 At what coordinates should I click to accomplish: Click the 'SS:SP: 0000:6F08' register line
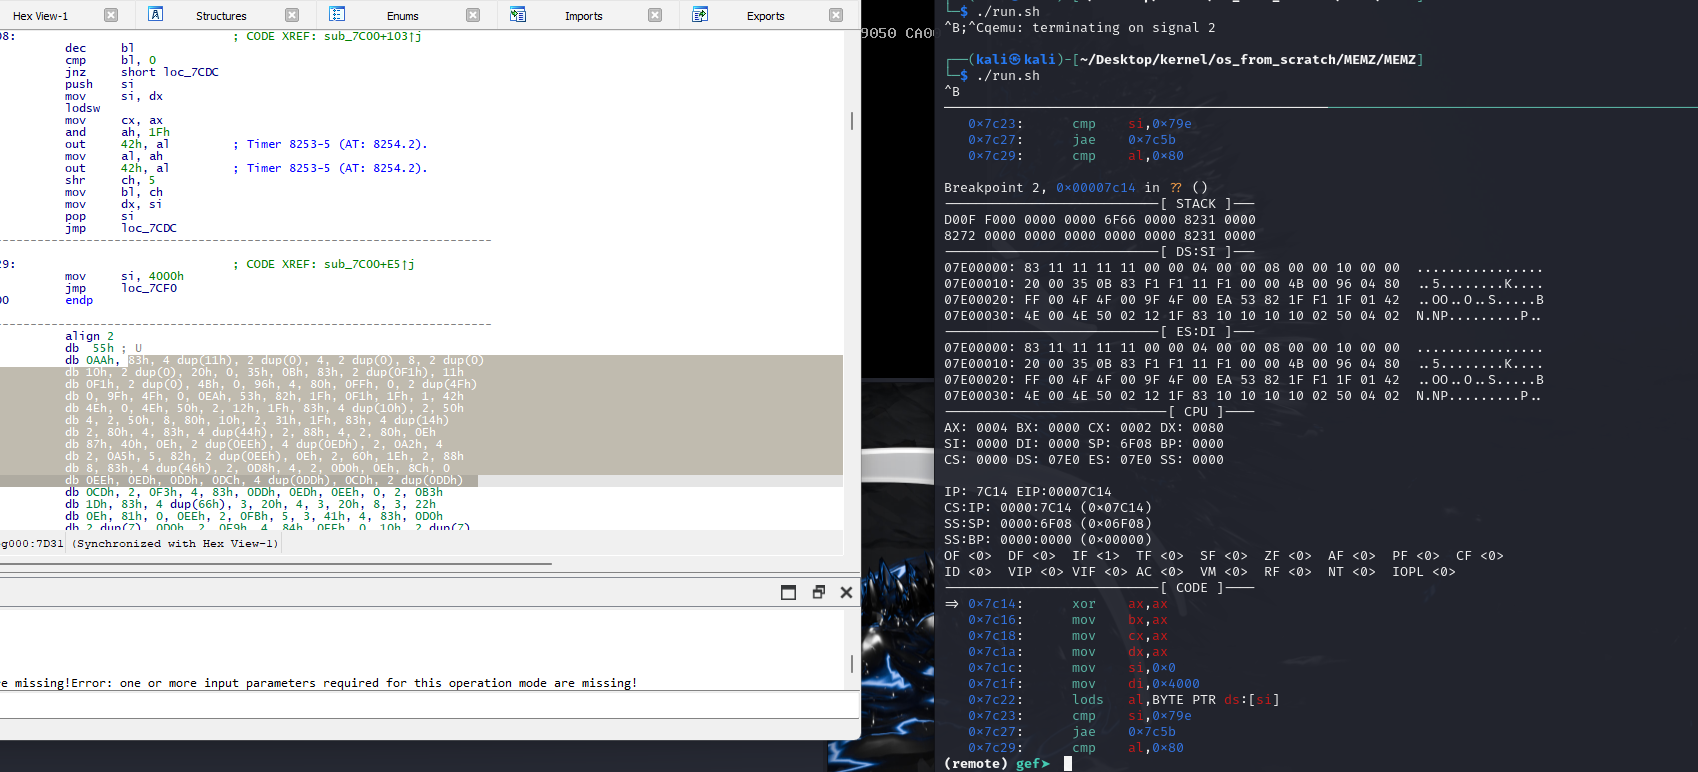coord(1048,524)
